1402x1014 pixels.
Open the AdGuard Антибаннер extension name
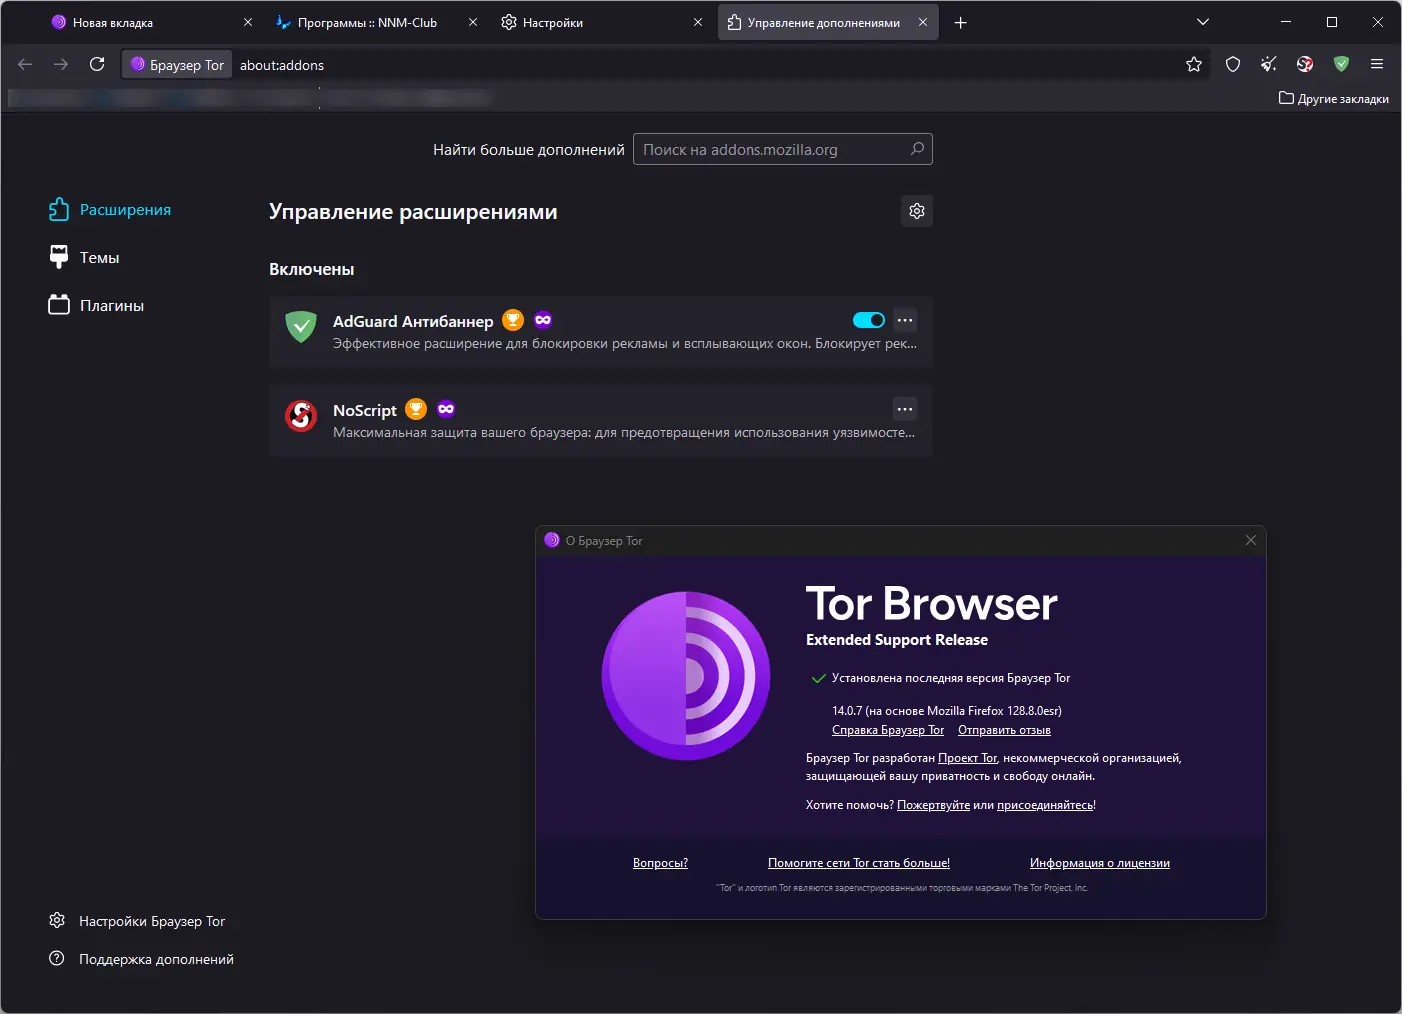click(413, 321)
